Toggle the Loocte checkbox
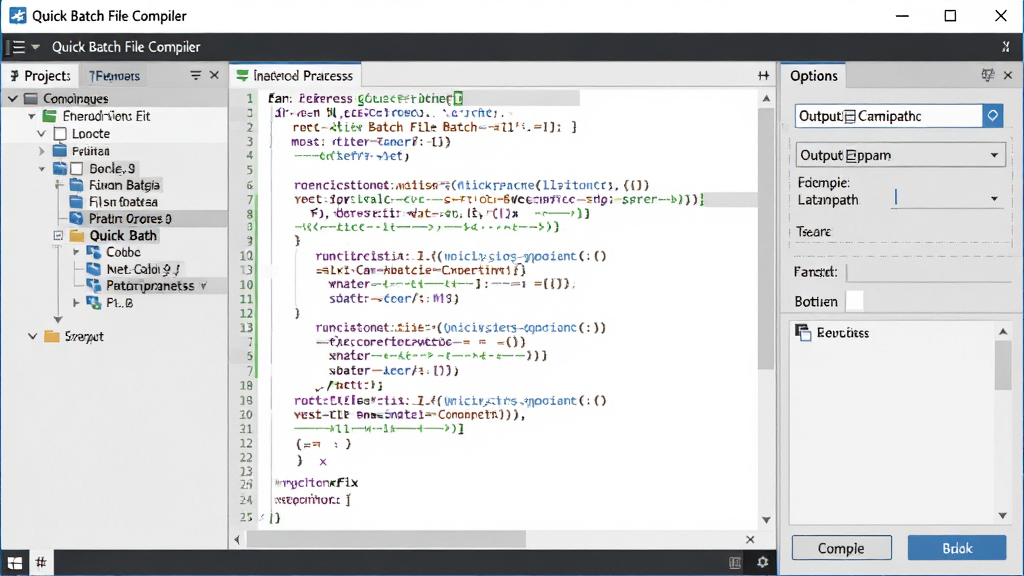The height and width of the screenshot is (576, 1024). (x=60, y=134)
